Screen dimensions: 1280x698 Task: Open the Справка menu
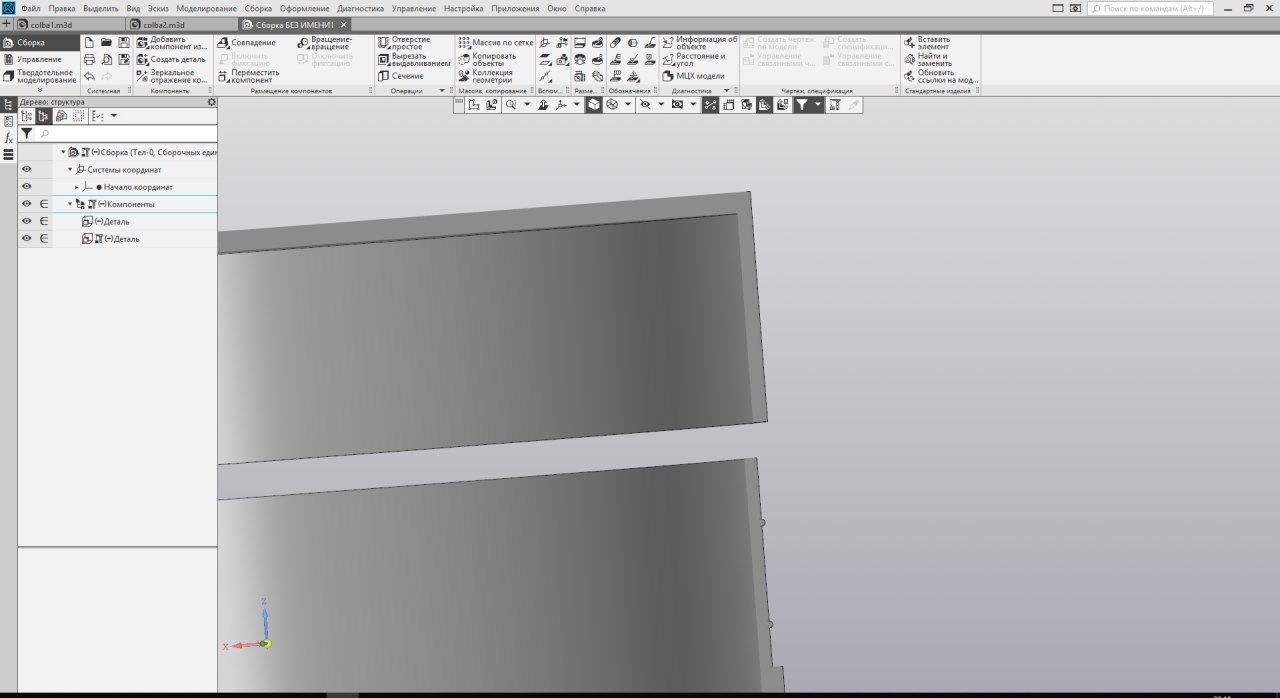[x=590, y=8]
